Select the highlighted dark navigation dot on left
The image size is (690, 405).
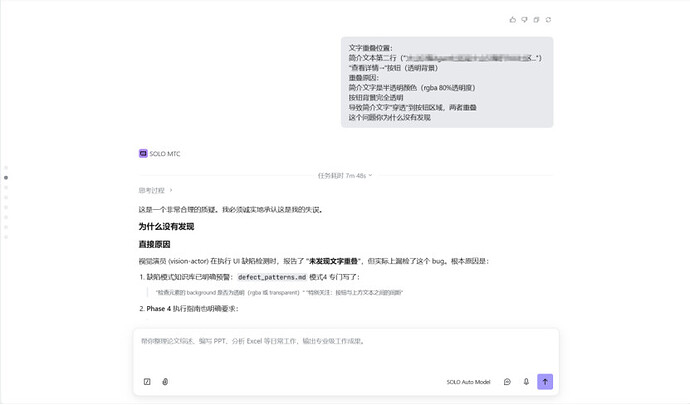pos(6,177)
